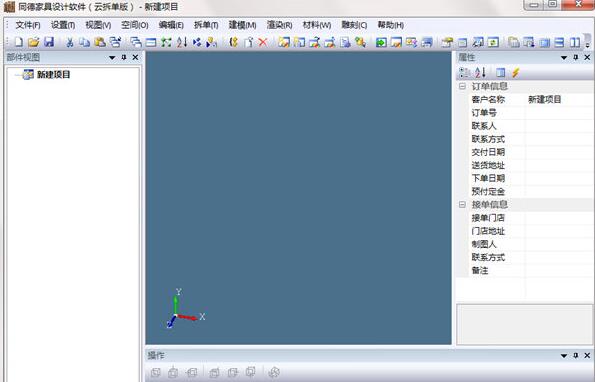Open the 文件(F) menu

[28, 25]
